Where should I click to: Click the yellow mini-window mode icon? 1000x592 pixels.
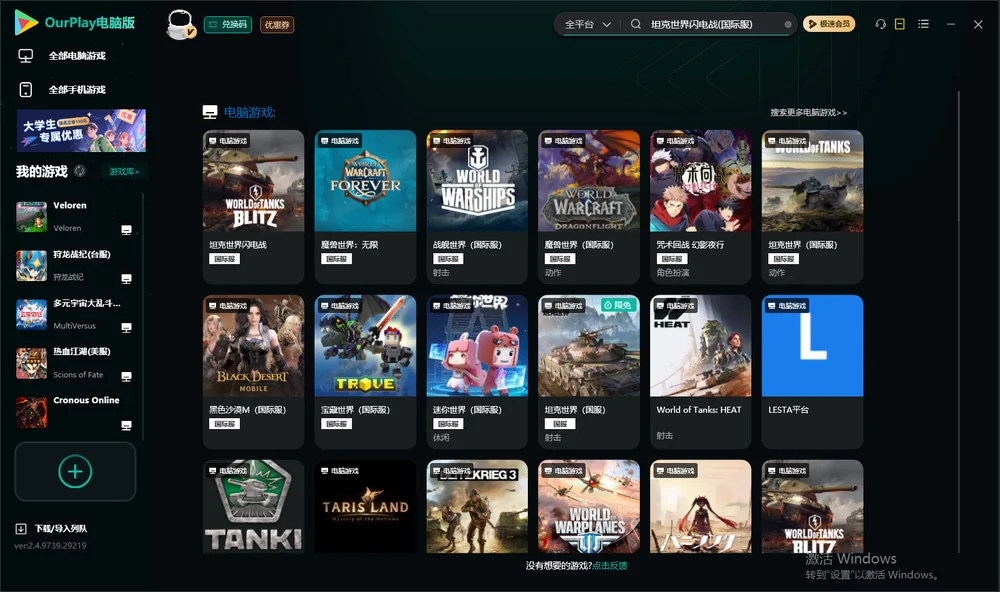[900, 24]
